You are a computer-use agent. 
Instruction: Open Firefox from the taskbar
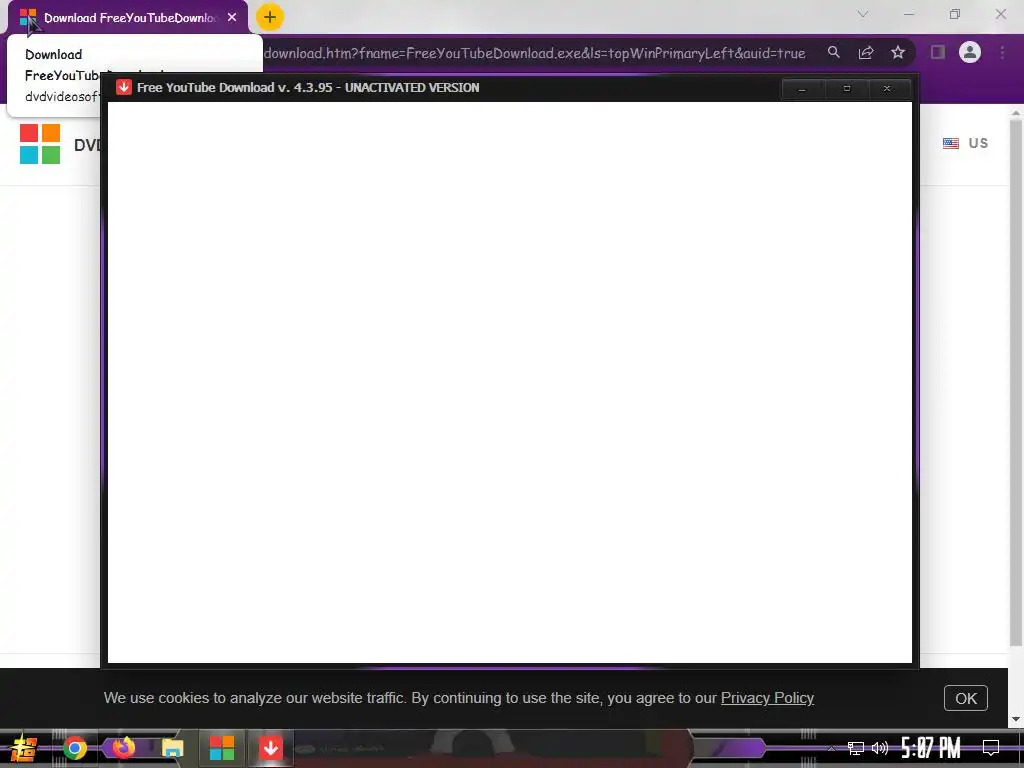point(123,747)
